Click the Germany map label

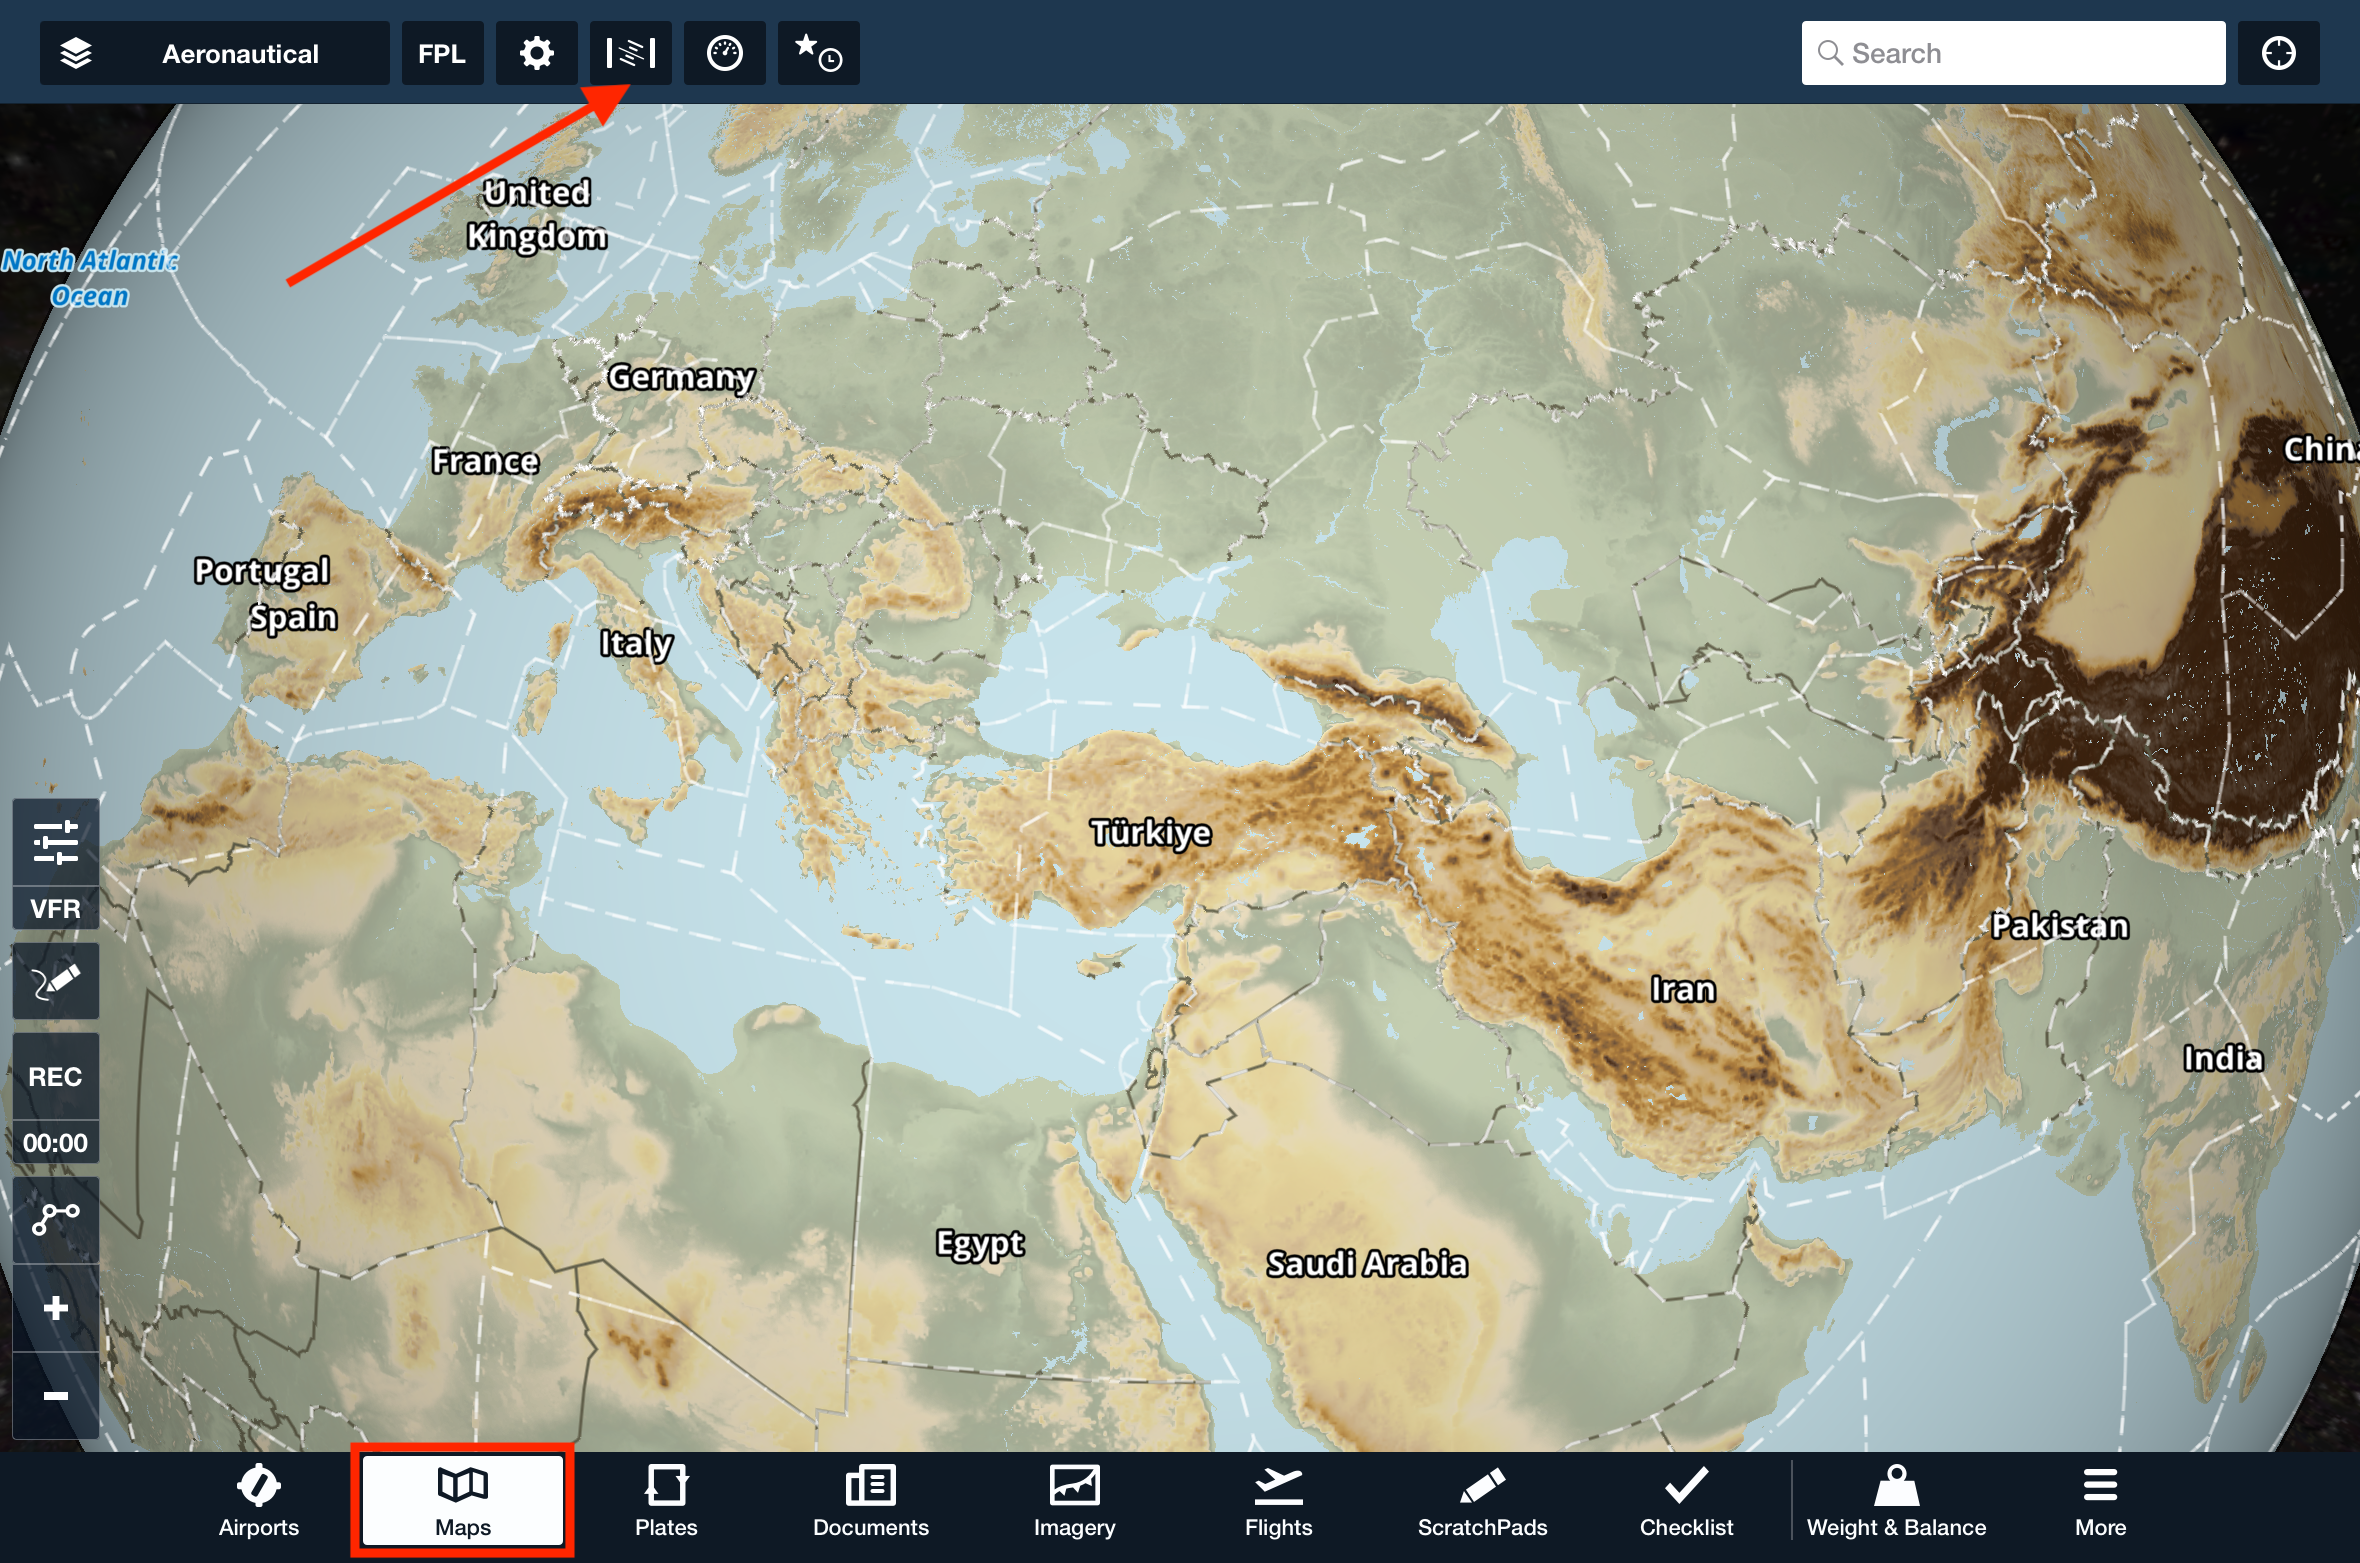(682, 377)
